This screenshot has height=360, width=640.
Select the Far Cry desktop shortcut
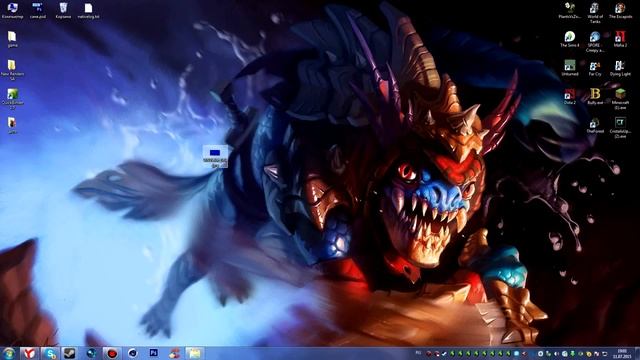coord(595,68)
